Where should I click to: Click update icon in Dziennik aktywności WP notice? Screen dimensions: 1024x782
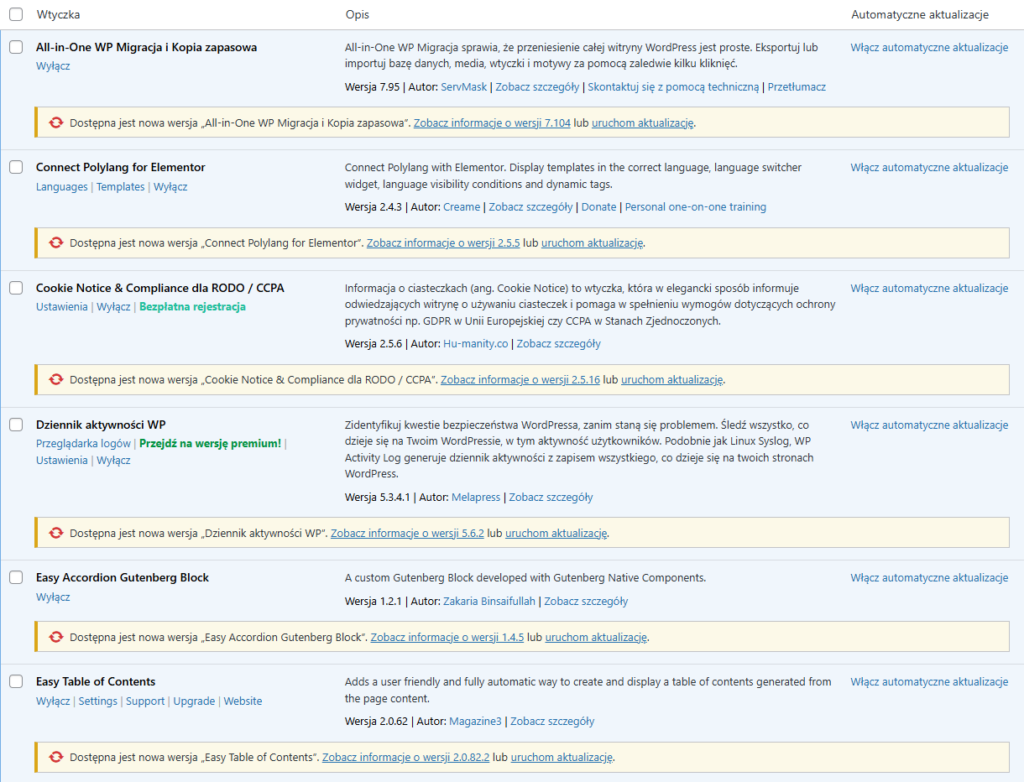[x=56, y=532]
